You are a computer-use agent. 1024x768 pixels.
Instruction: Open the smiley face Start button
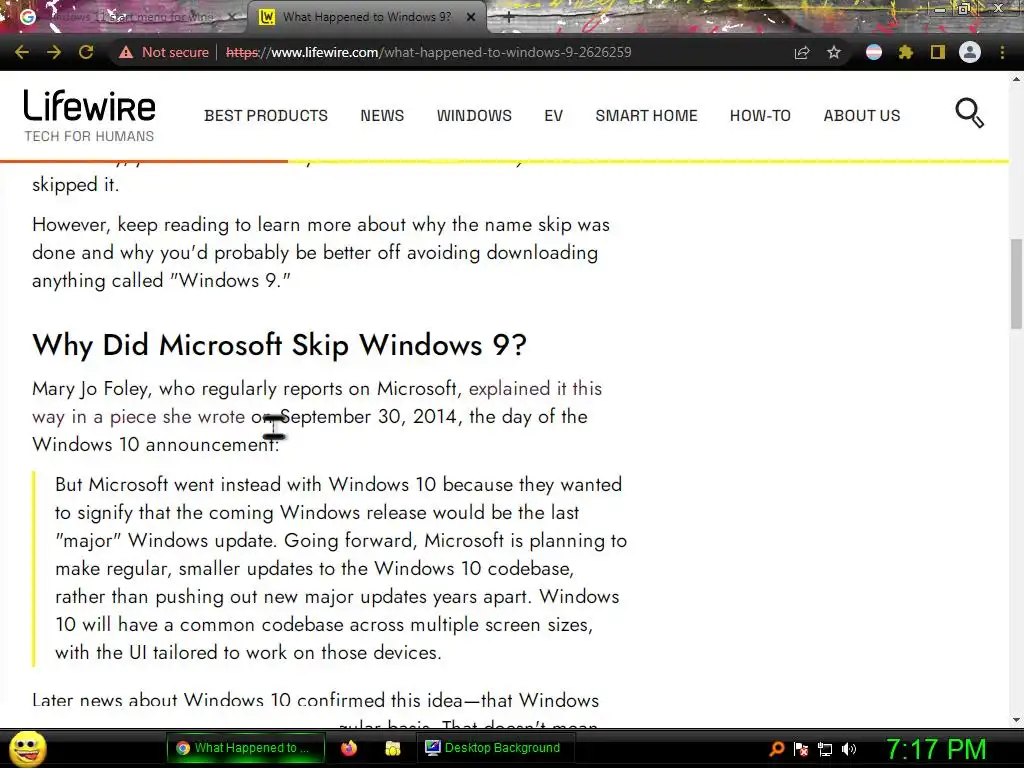pos(28,748)
